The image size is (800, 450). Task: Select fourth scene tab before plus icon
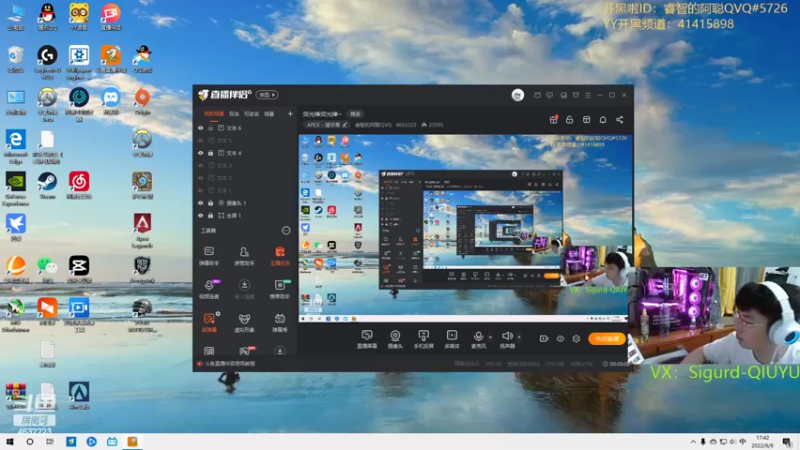tap(269, 114)
